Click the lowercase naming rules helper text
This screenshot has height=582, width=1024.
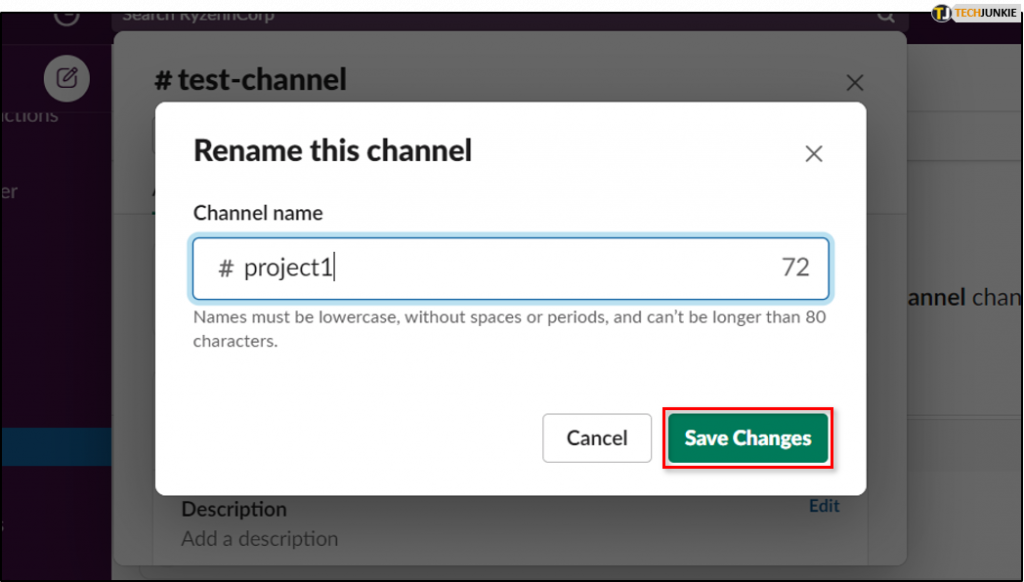pyautogui.click(x=508, y=327)
